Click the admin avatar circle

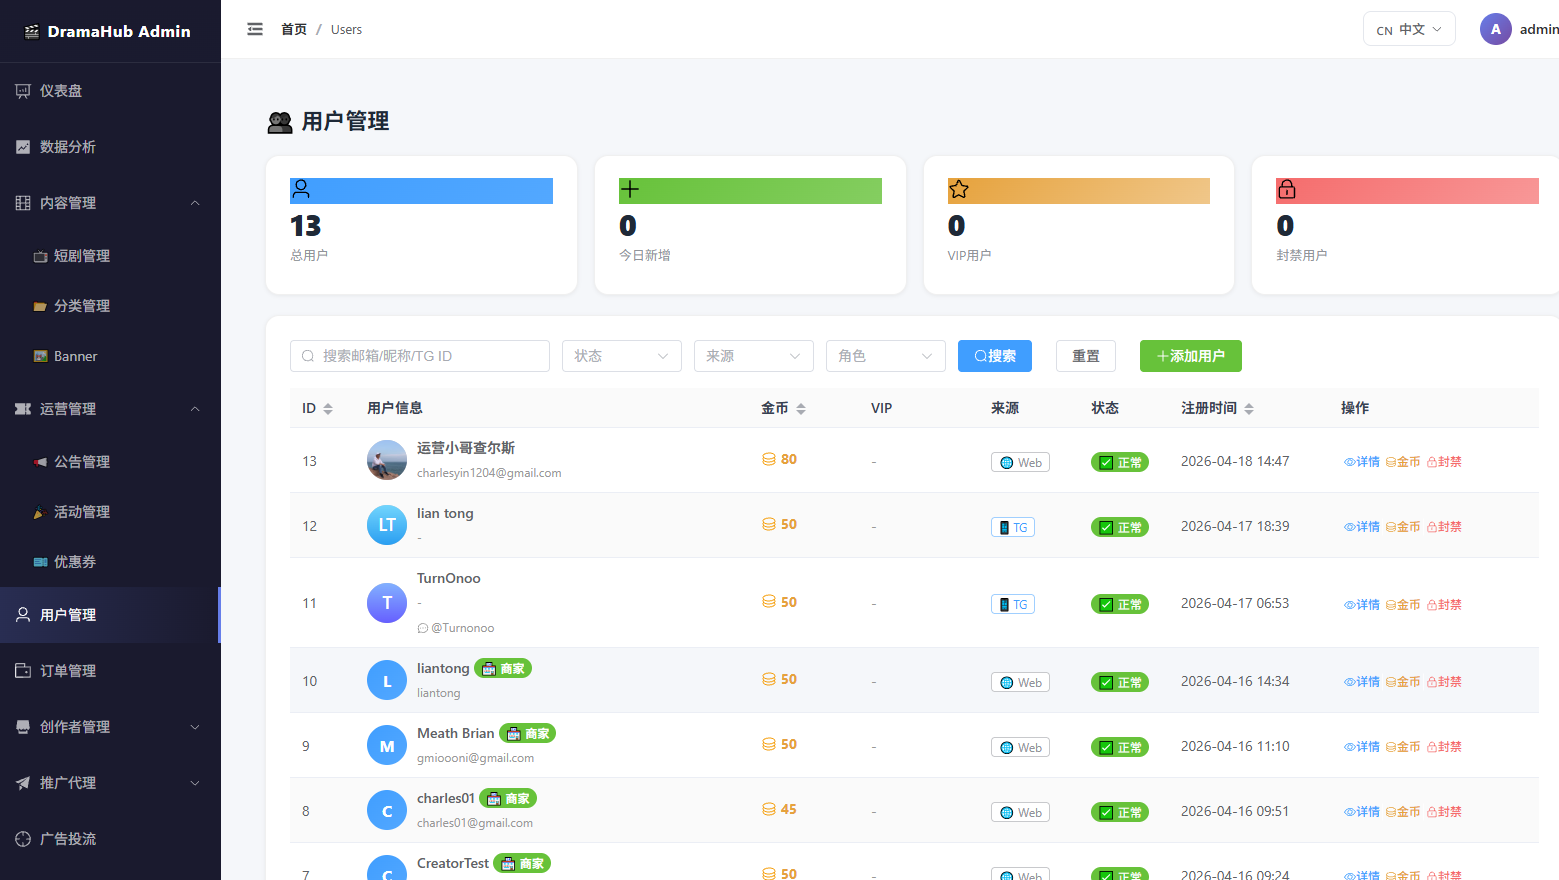pos(1495,29)
